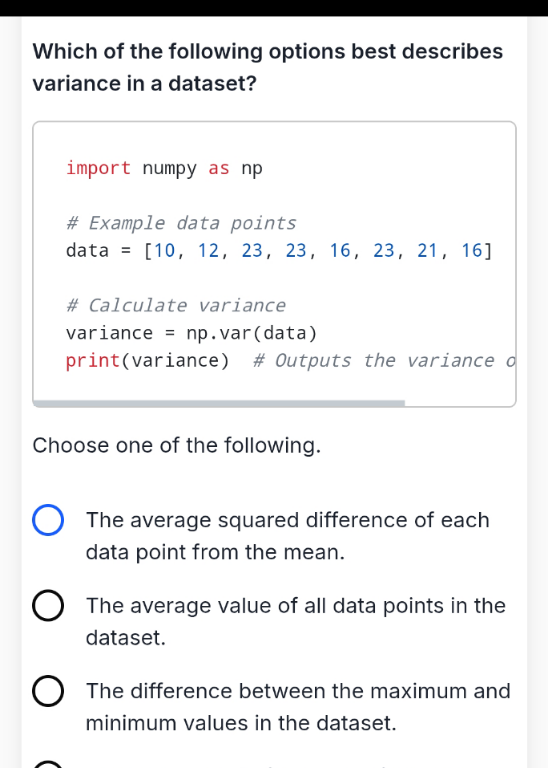Choose the "average value of all data points" radio
Screen dimensions: 548x768
click(x=48, y=605)
